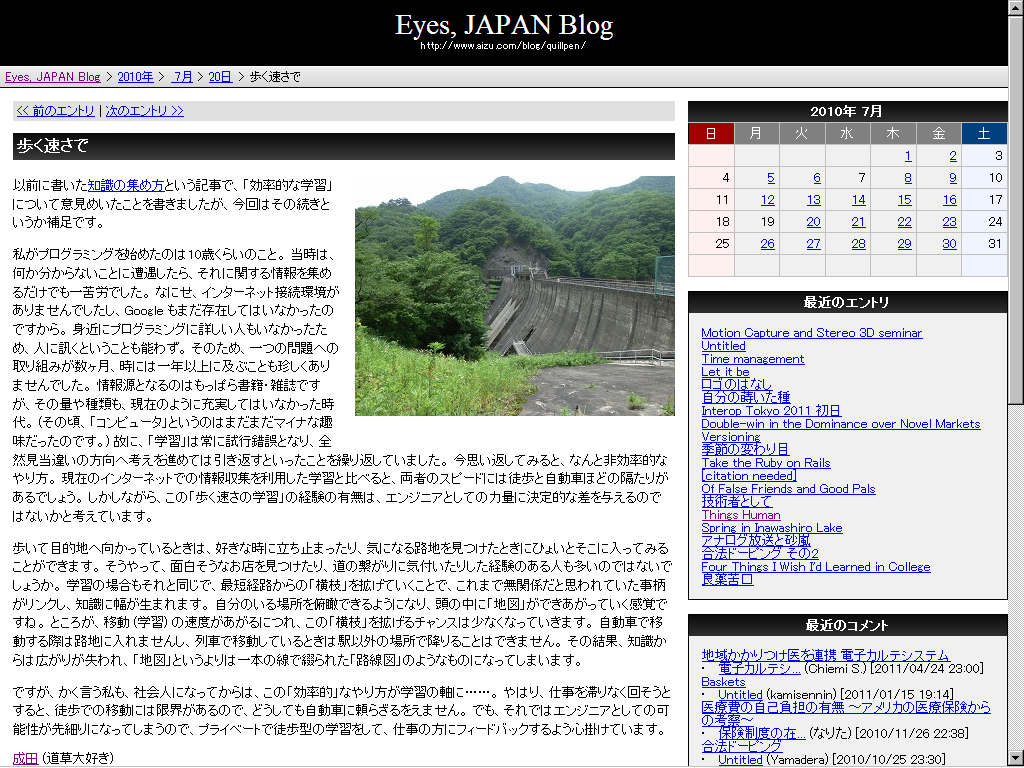This screenshot has height=768, width=1024.
Task: Click the dam photograph in the article
Action: tap(515, 296)
